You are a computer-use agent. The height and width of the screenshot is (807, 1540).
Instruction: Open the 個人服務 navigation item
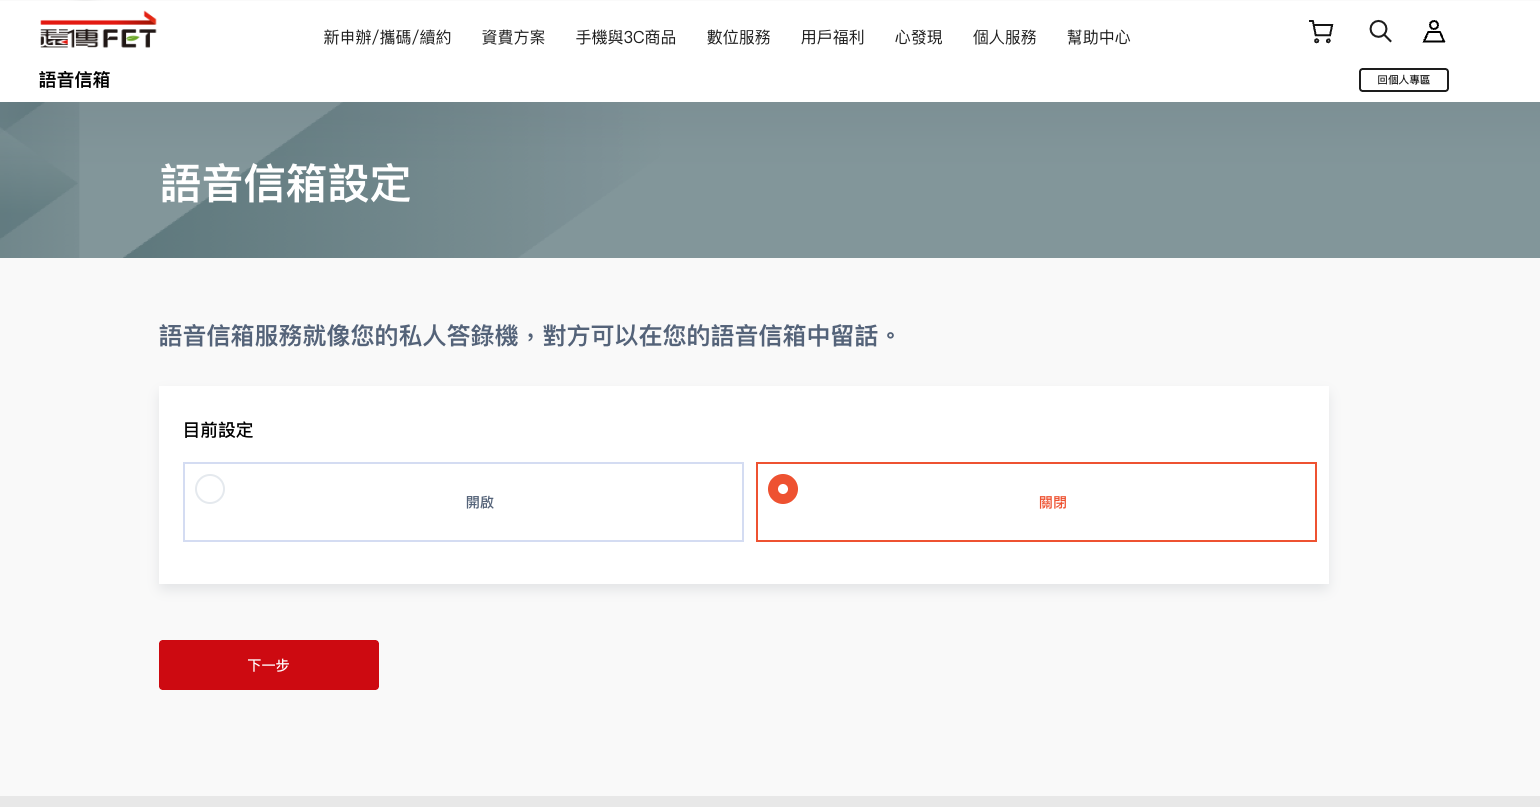1005,38
